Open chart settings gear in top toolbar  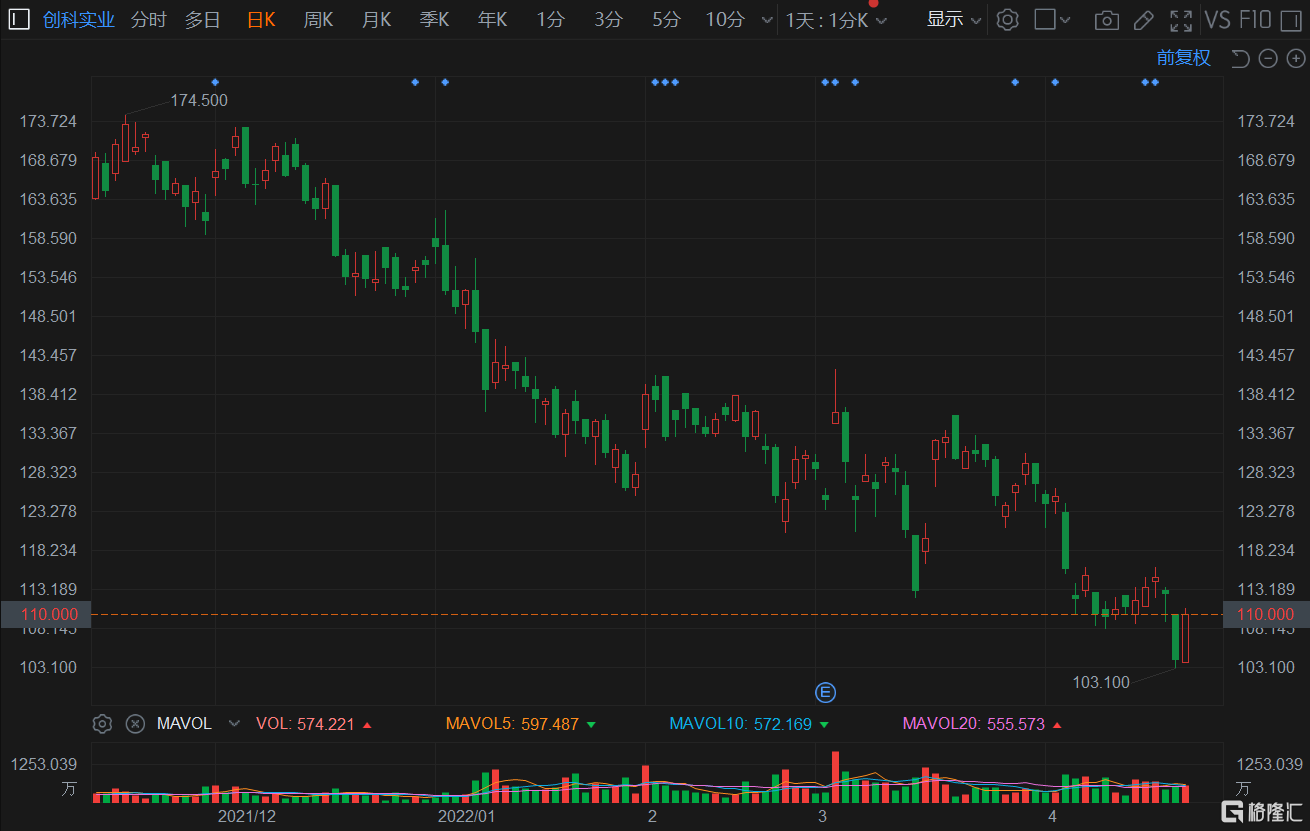[1007, 19]
